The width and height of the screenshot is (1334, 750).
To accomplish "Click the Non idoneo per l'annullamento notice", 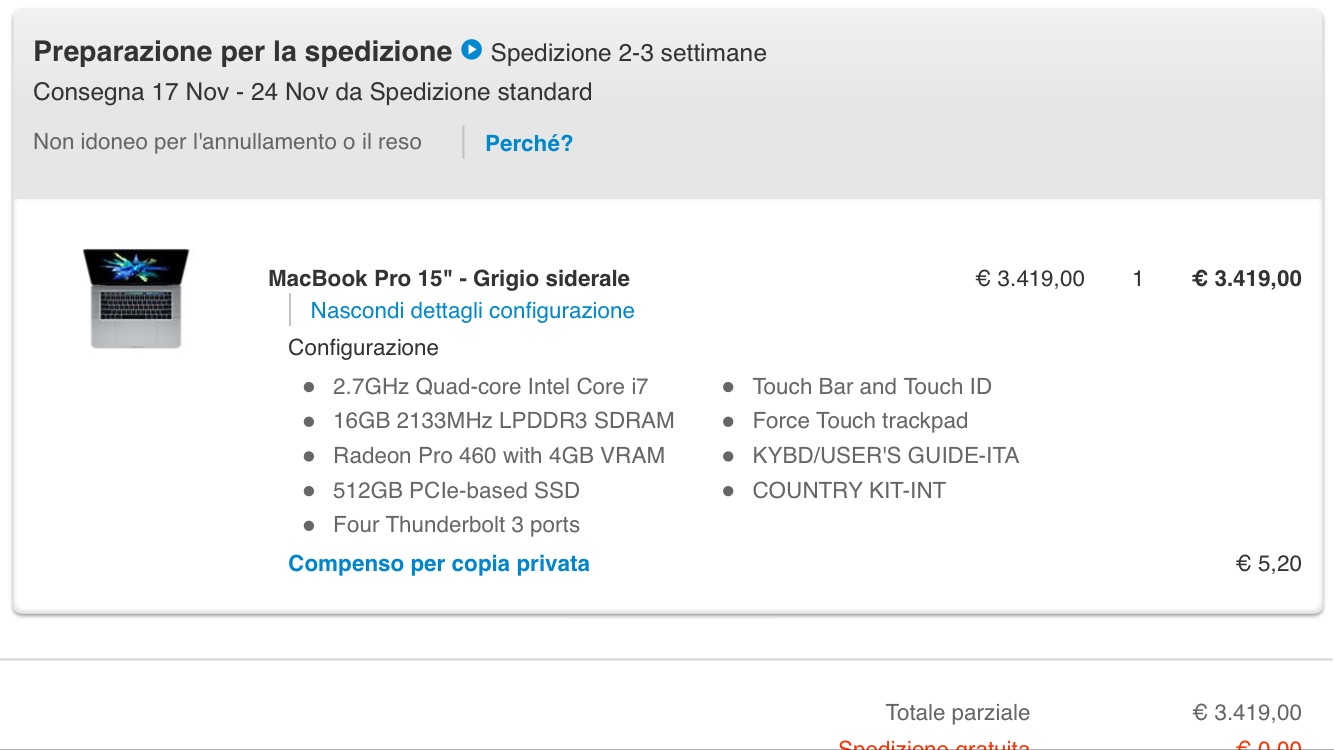I will pyautogui.click(x=227, y=142).
